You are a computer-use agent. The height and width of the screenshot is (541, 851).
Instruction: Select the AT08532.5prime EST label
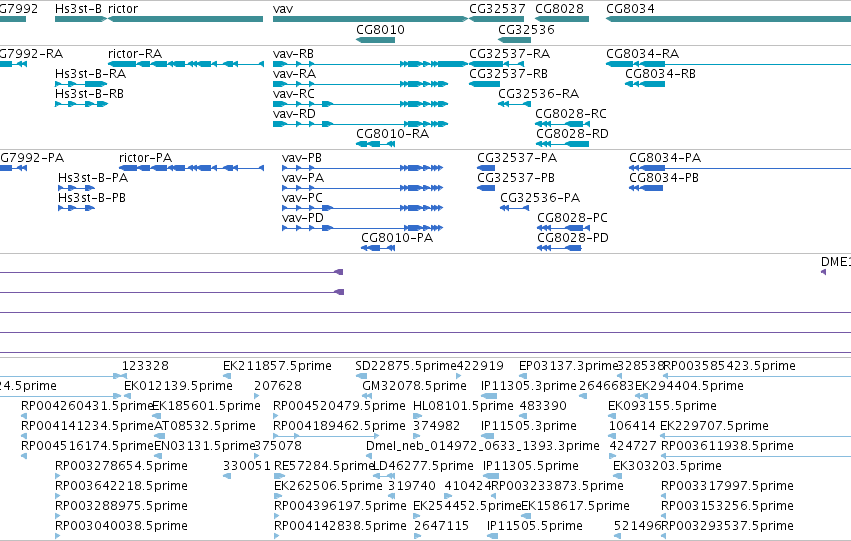tap(205, 427)
